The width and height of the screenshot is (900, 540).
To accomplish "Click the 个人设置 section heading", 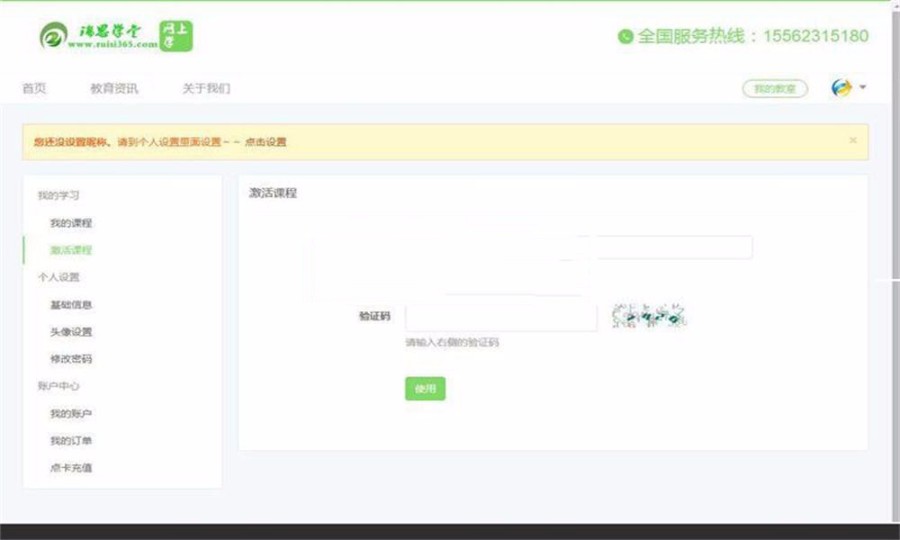I will point(59,277).
